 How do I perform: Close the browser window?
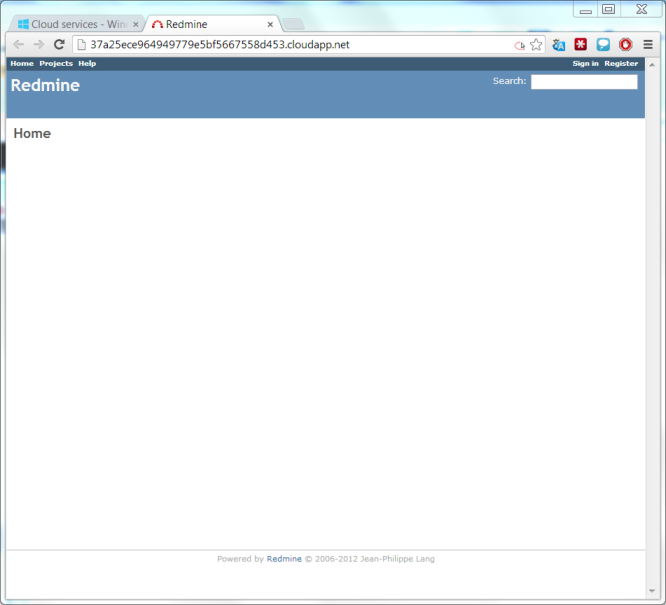click(641, 9)
